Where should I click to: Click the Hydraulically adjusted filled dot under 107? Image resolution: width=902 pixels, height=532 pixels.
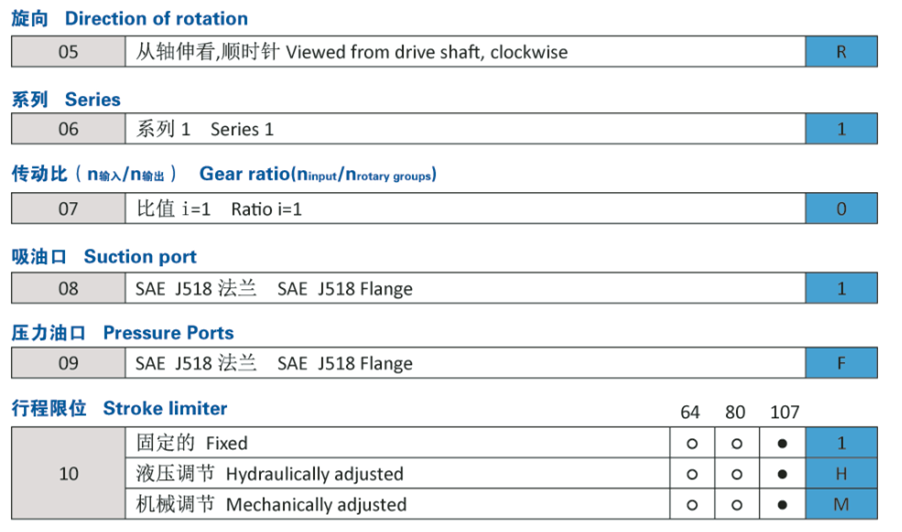coord(784,473)
